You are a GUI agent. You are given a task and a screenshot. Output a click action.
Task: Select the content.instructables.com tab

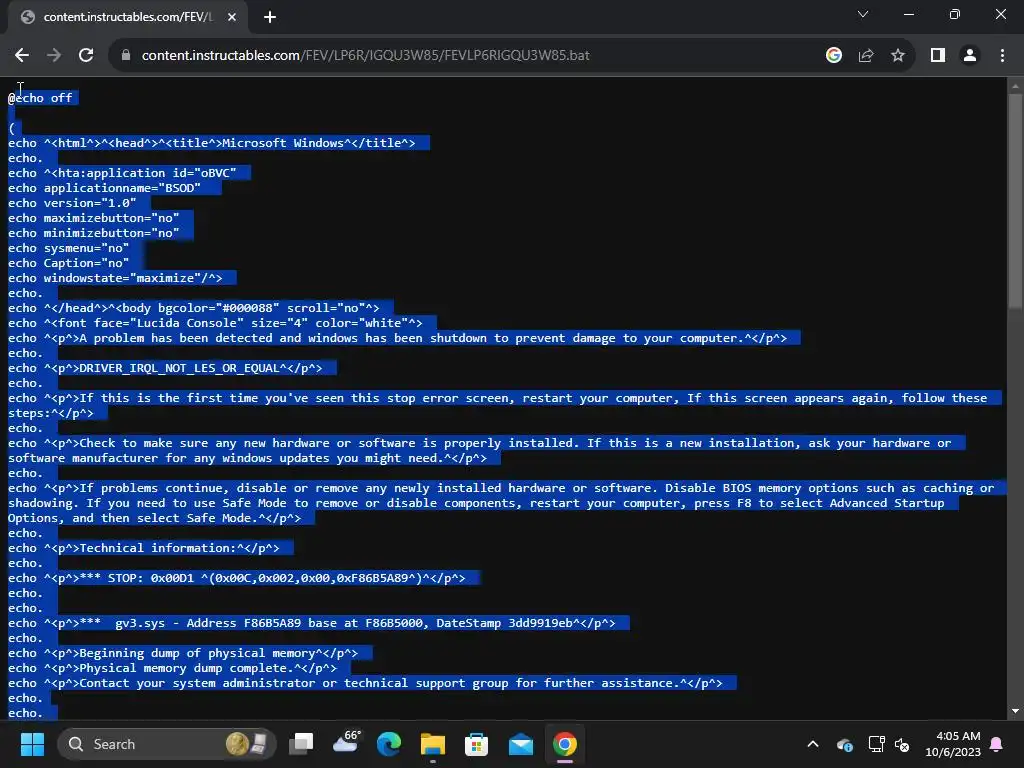coord(127,17)
